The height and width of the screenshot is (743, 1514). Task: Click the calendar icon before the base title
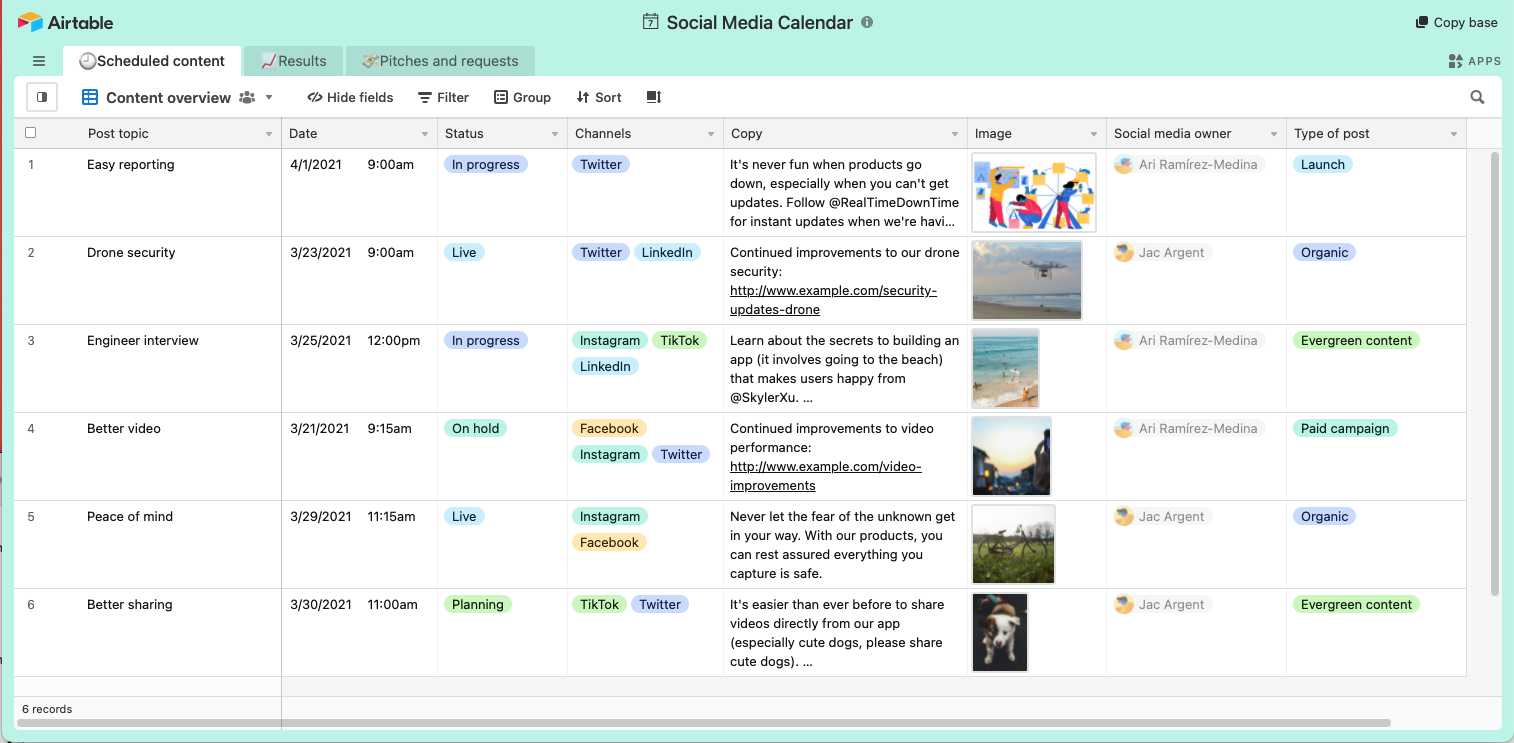[650, 22]
